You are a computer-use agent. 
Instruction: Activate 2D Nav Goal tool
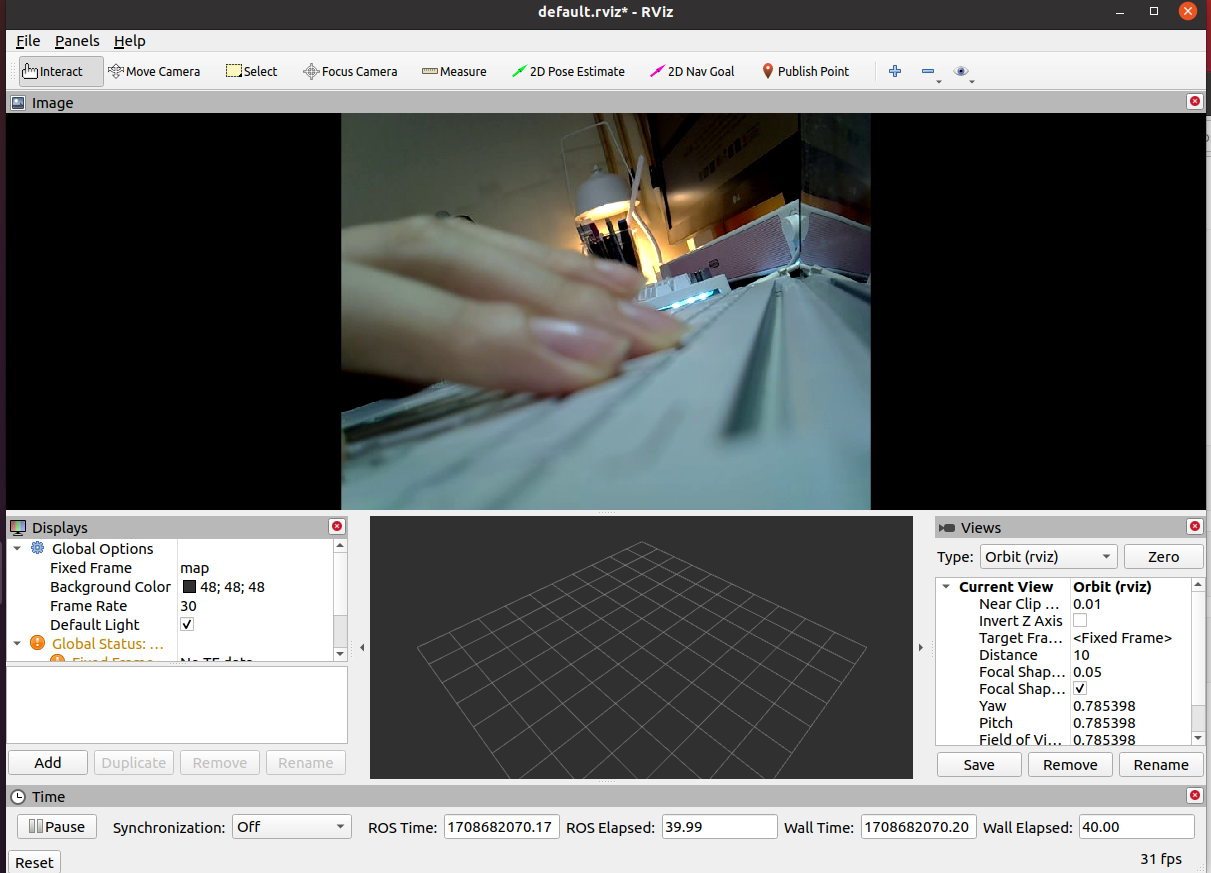coord(692,71)
